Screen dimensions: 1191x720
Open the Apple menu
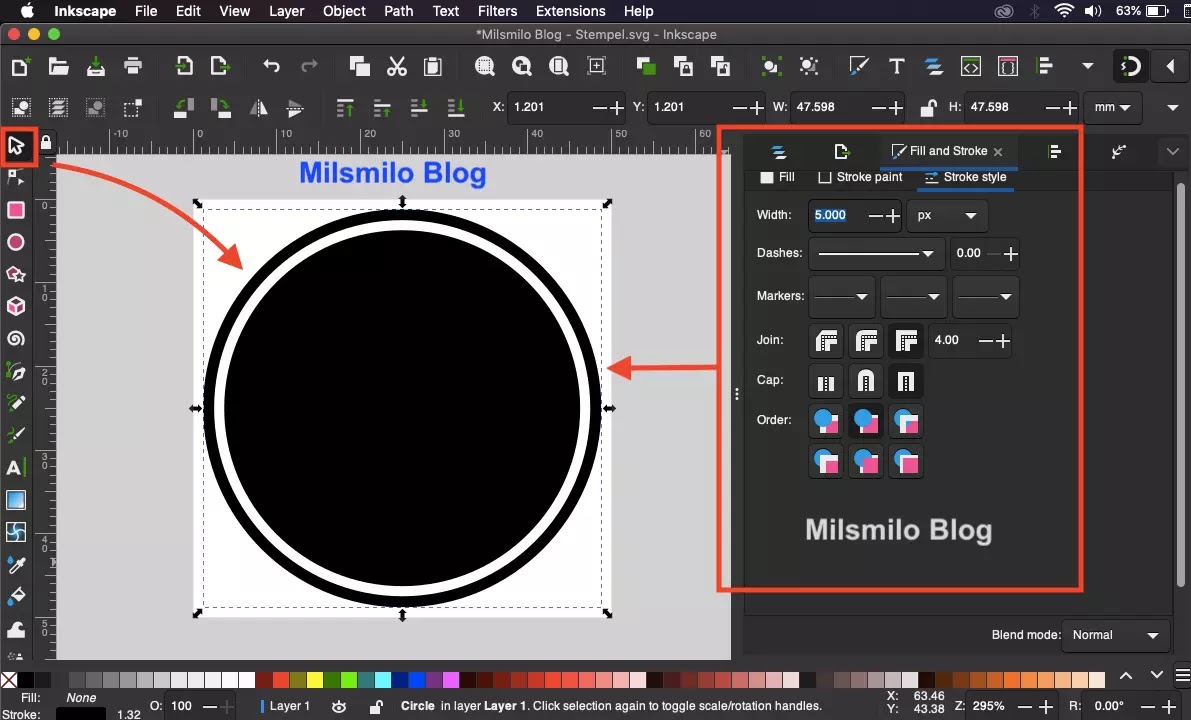[27, 11]
